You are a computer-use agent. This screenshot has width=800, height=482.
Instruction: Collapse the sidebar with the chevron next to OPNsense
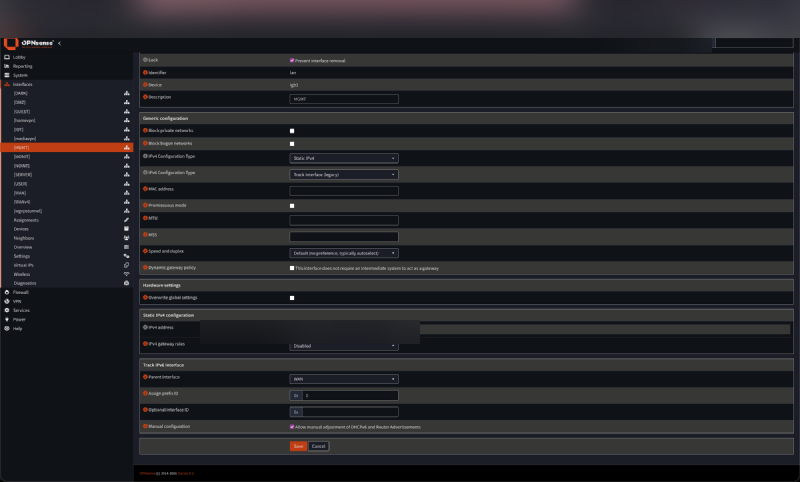[60, 43]
